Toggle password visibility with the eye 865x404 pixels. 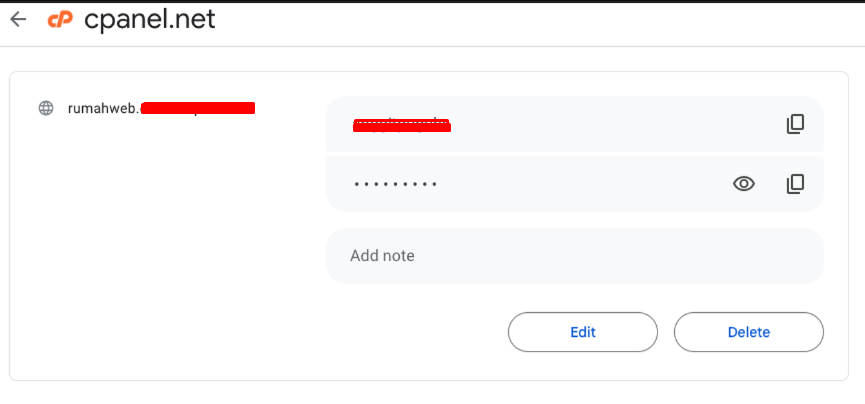pos(744,184)
